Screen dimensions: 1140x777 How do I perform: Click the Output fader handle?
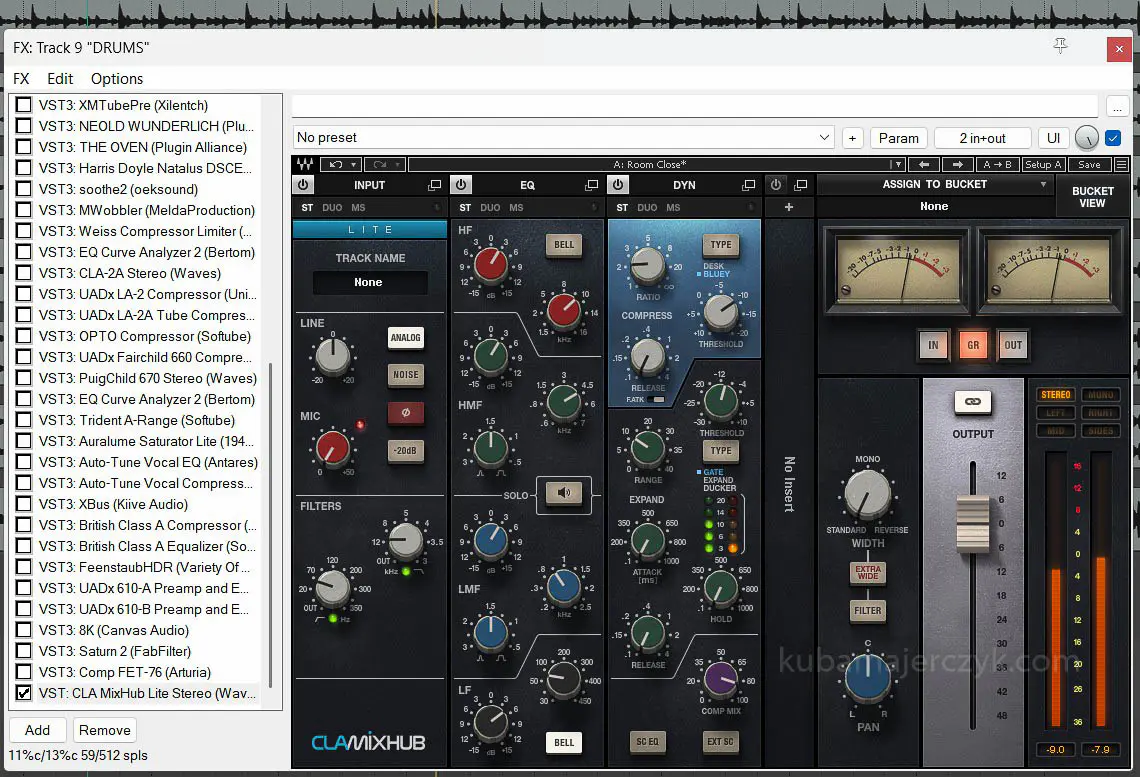point(972,522)
